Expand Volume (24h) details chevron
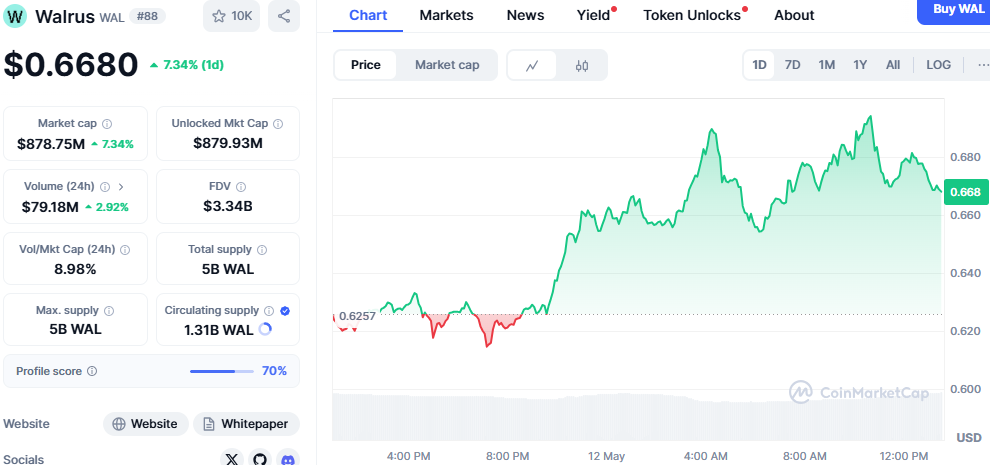Screen dimensions: 990x465 (121, 187)
